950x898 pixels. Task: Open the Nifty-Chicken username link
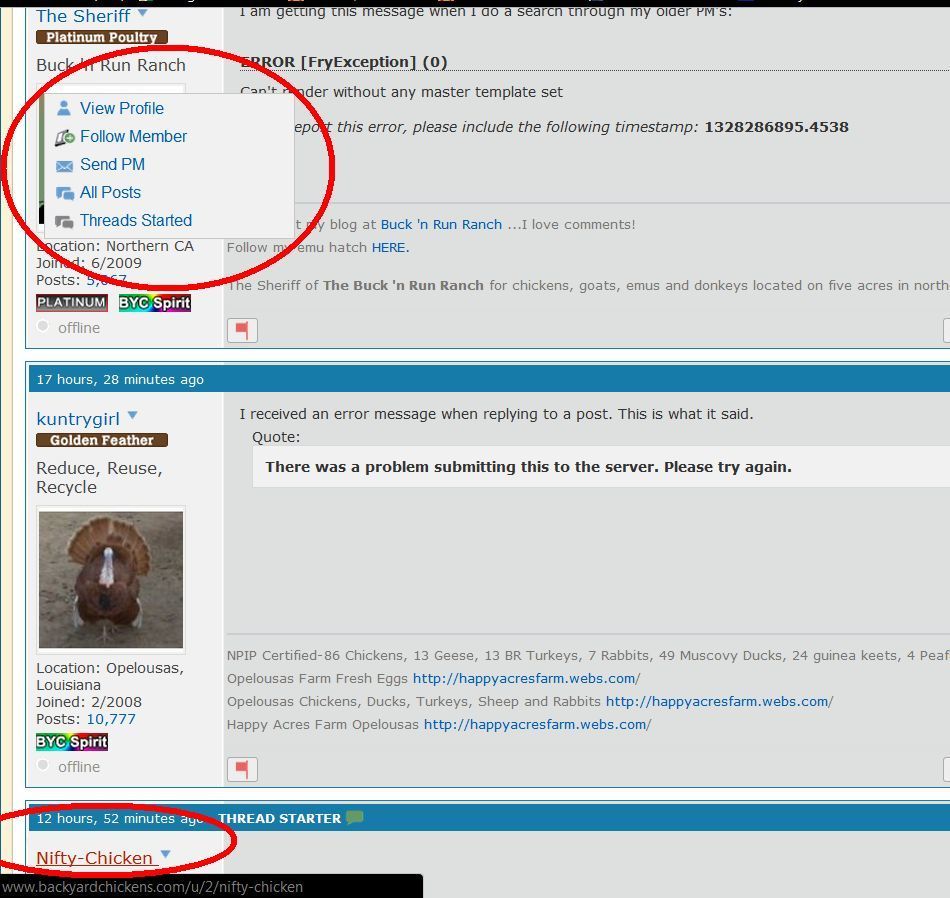[94, 858]
